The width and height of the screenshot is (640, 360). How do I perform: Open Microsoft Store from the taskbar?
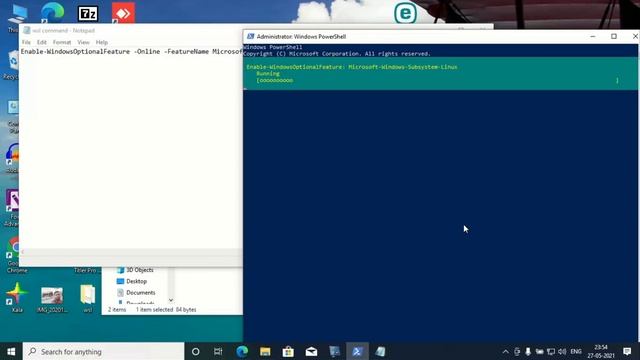288,351
